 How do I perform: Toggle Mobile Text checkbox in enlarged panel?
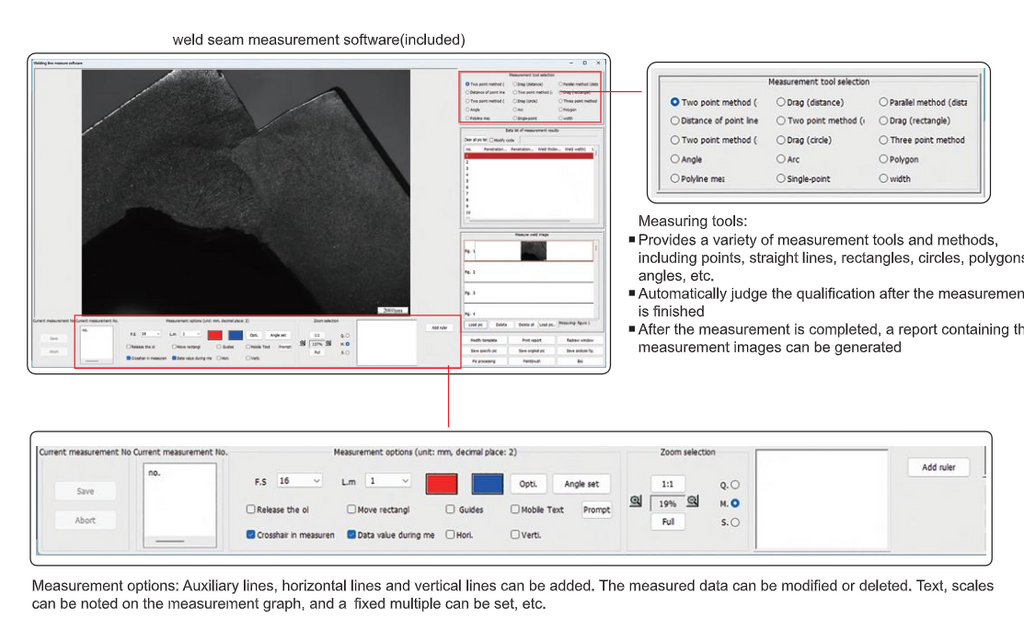(515, 509)
